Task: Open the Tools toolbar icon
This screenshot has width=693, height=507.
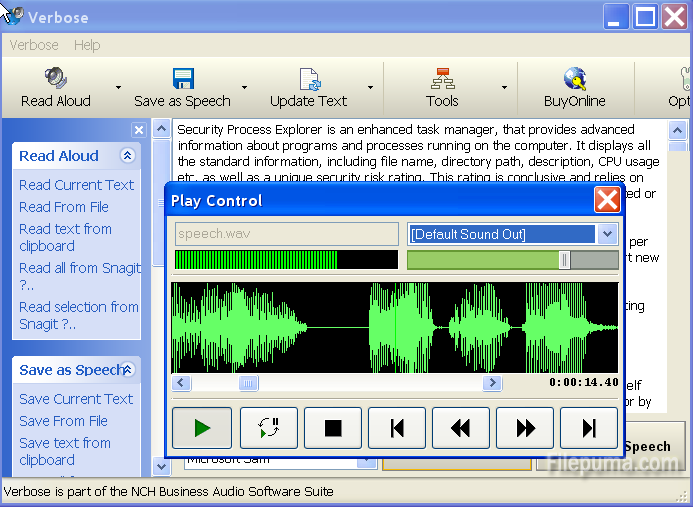Action: click(x=442, y=79)
